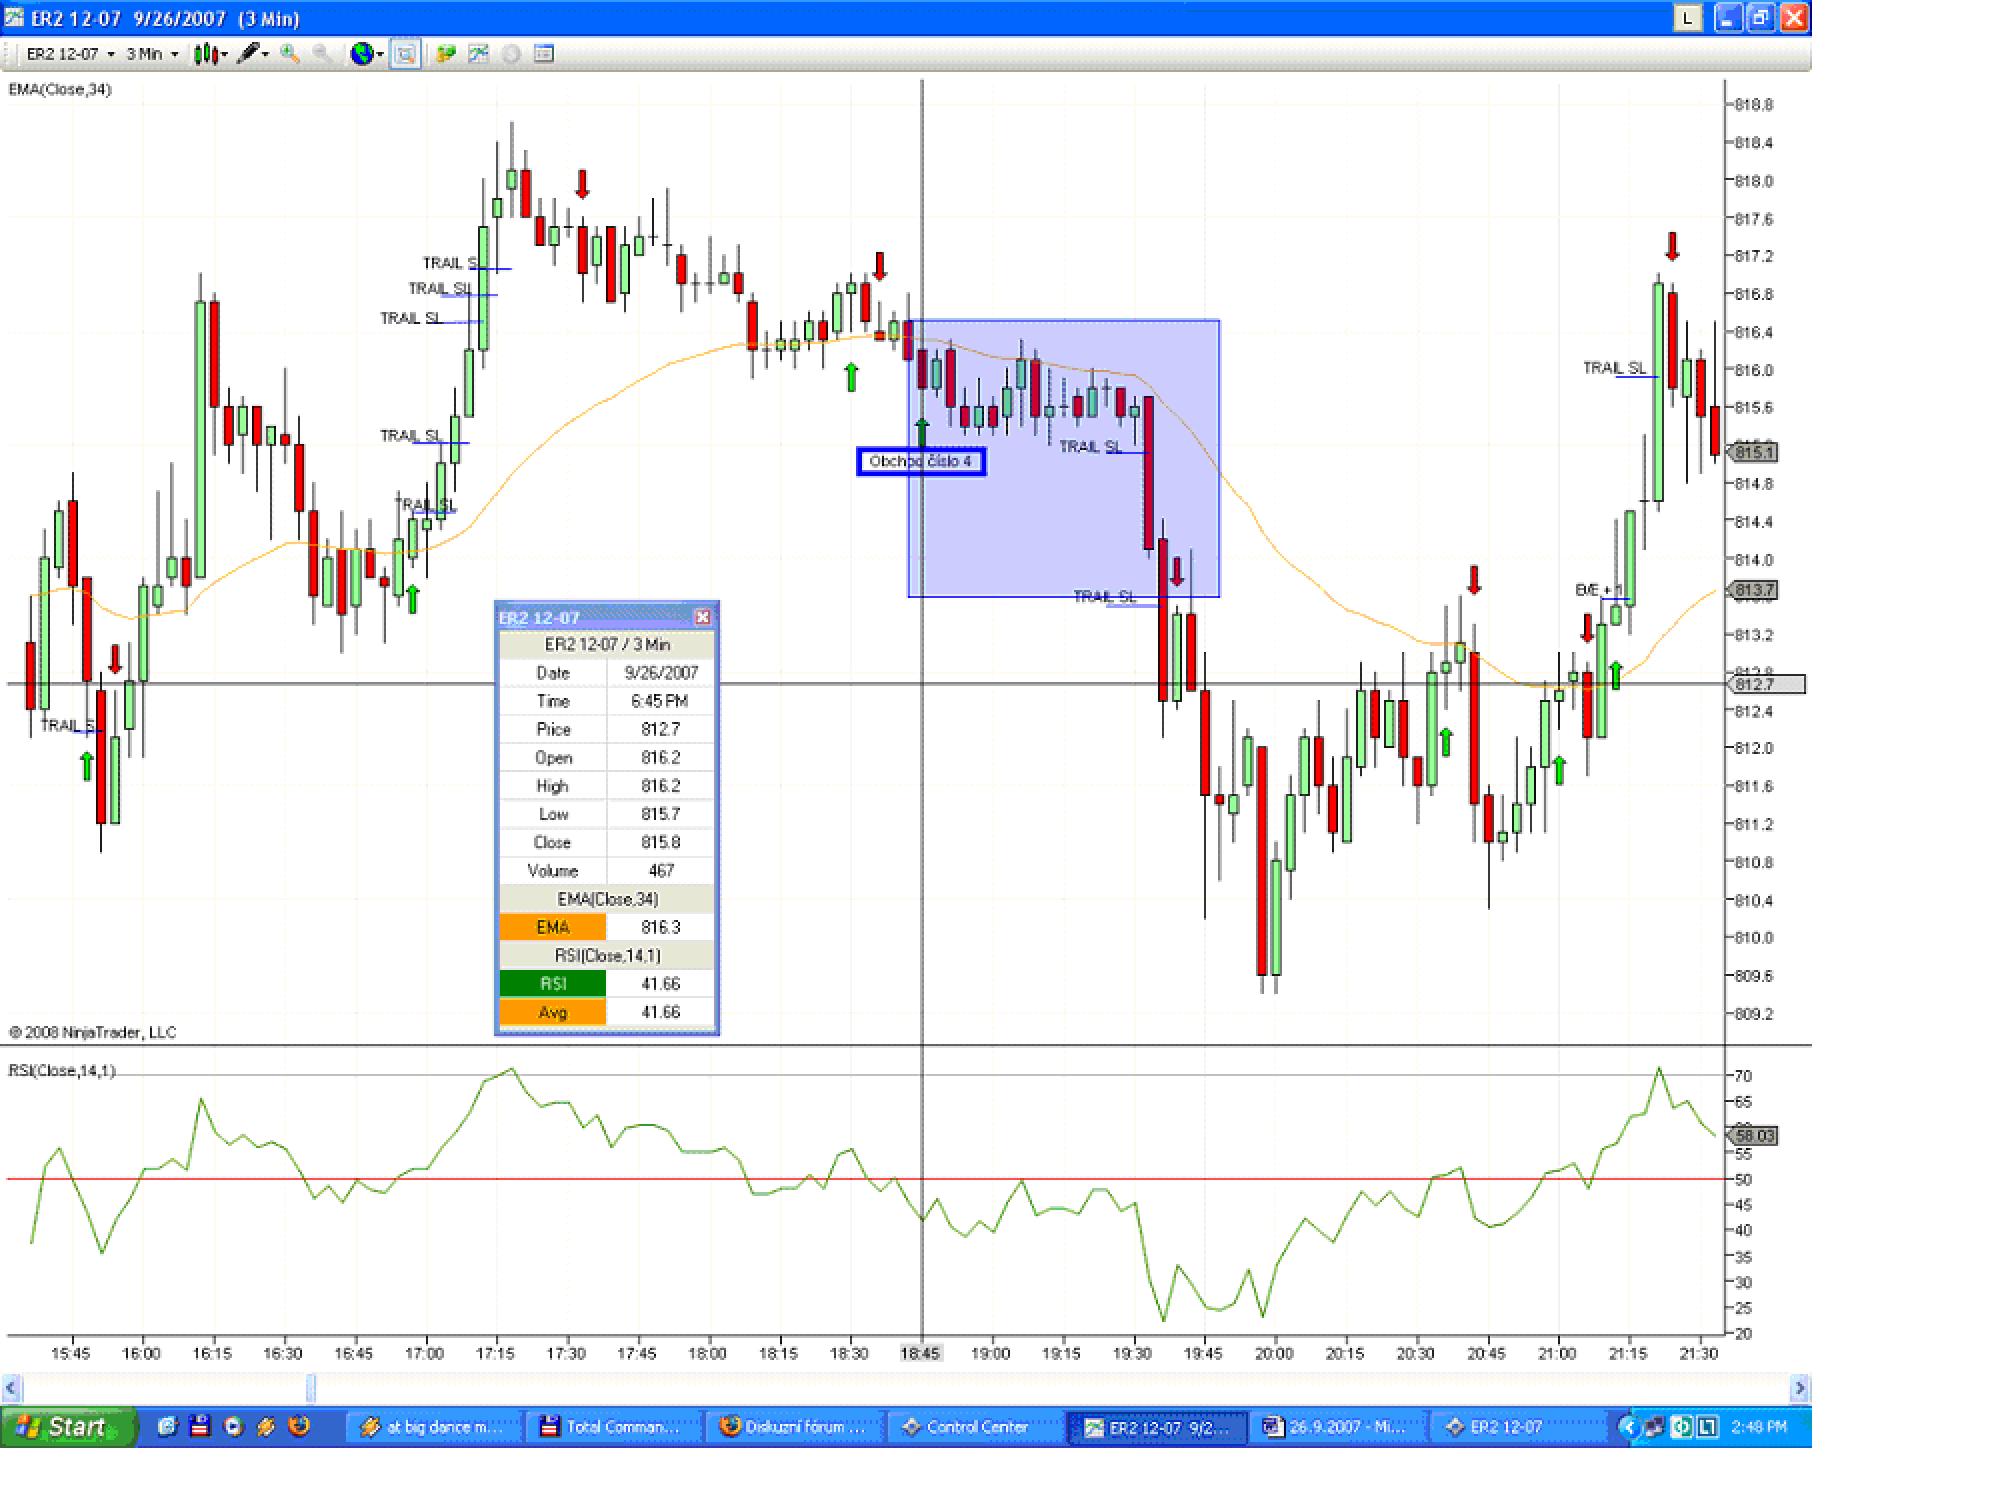
Task: Click the Windows Start button
Action: [x=67, y=1427]
